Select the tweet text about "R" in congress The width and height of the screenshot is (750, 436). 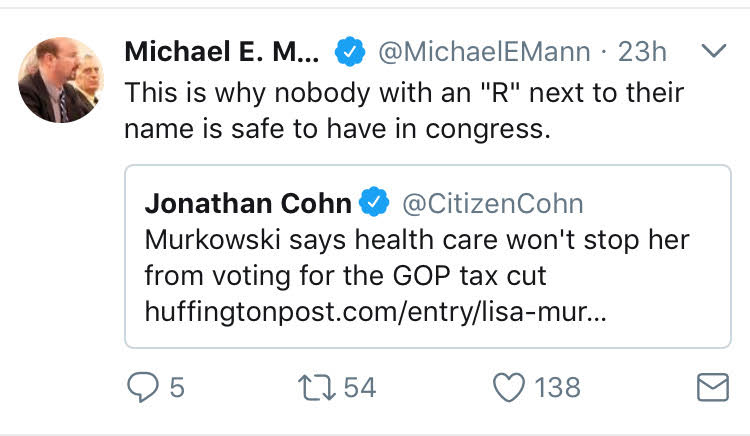pos(404,110)
